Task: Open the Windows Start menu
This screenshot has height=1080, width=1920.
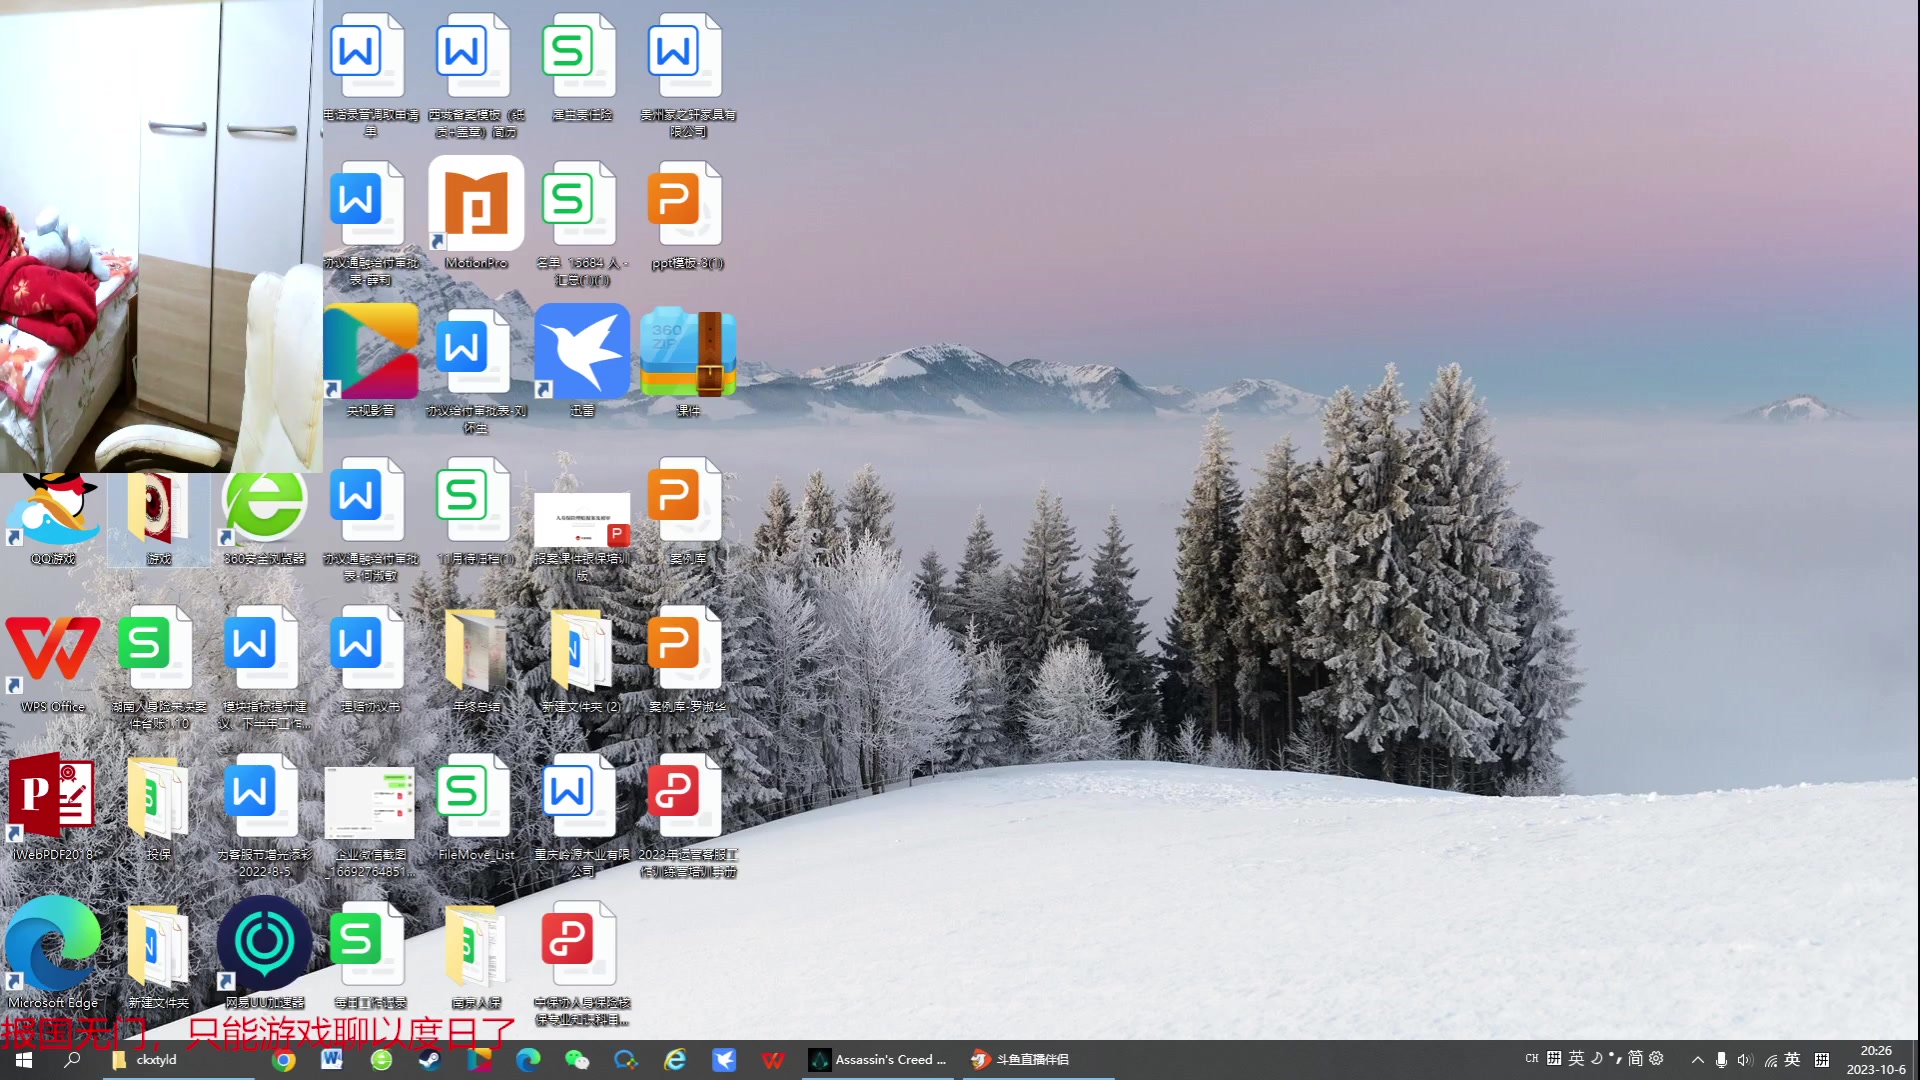Action: (24, 1060)
